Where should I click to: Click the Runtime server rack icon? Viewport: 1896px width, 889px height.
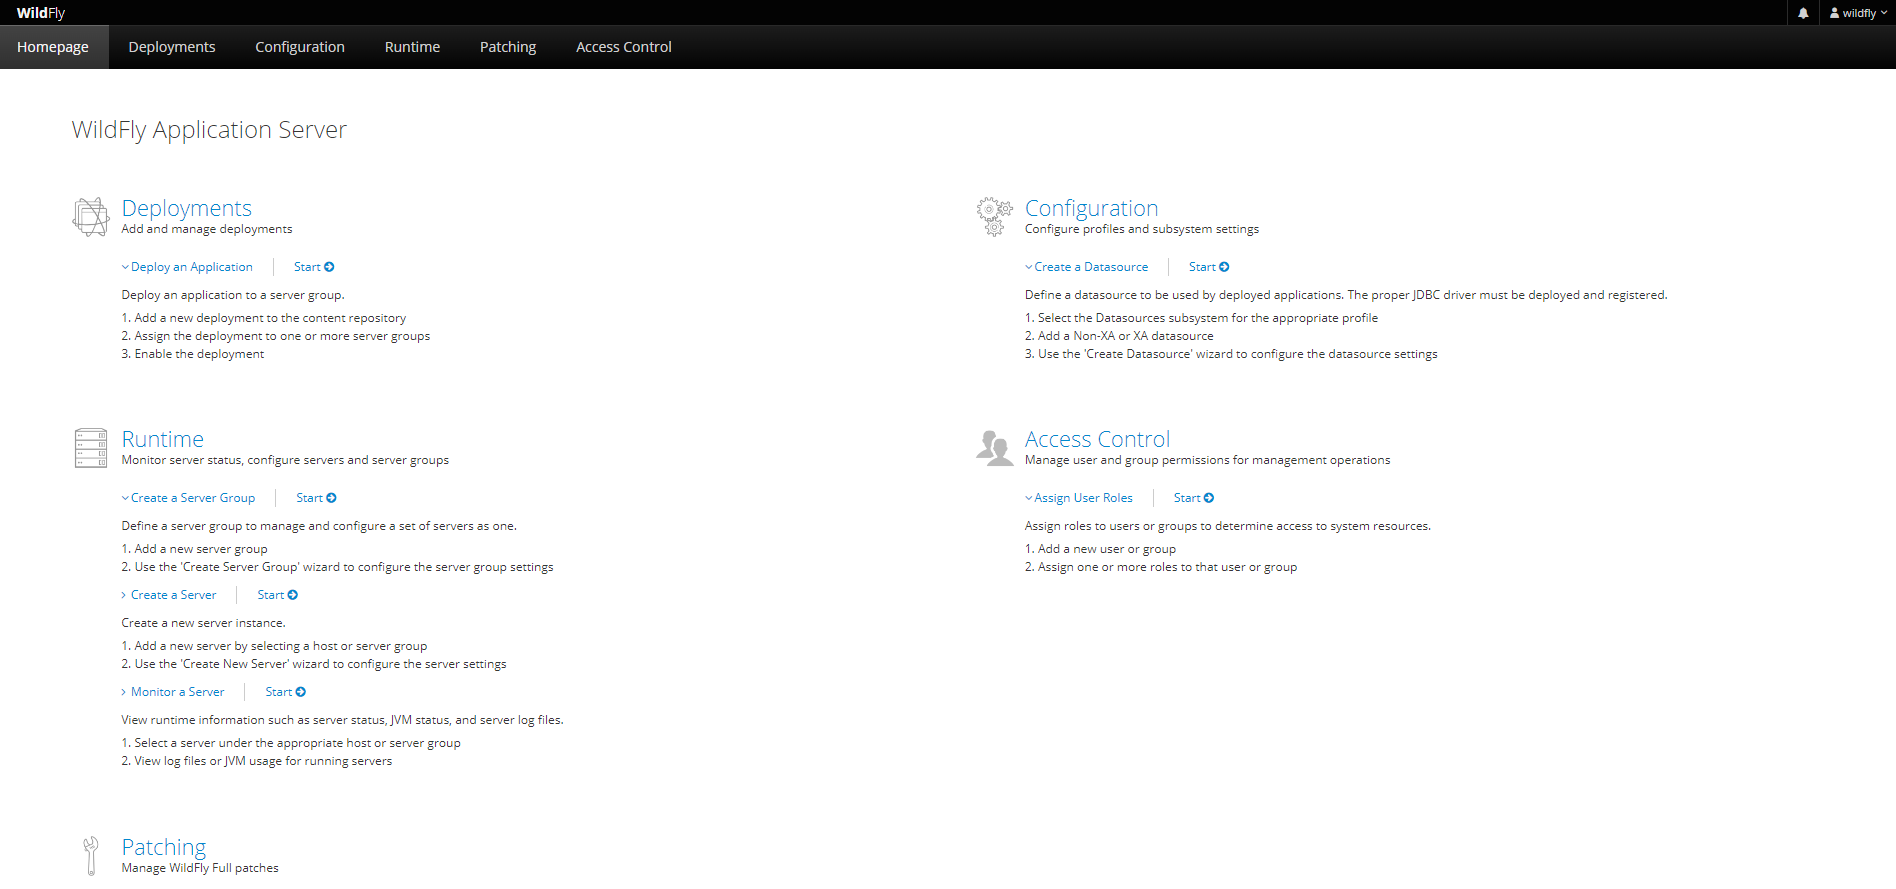pos(90,448)
